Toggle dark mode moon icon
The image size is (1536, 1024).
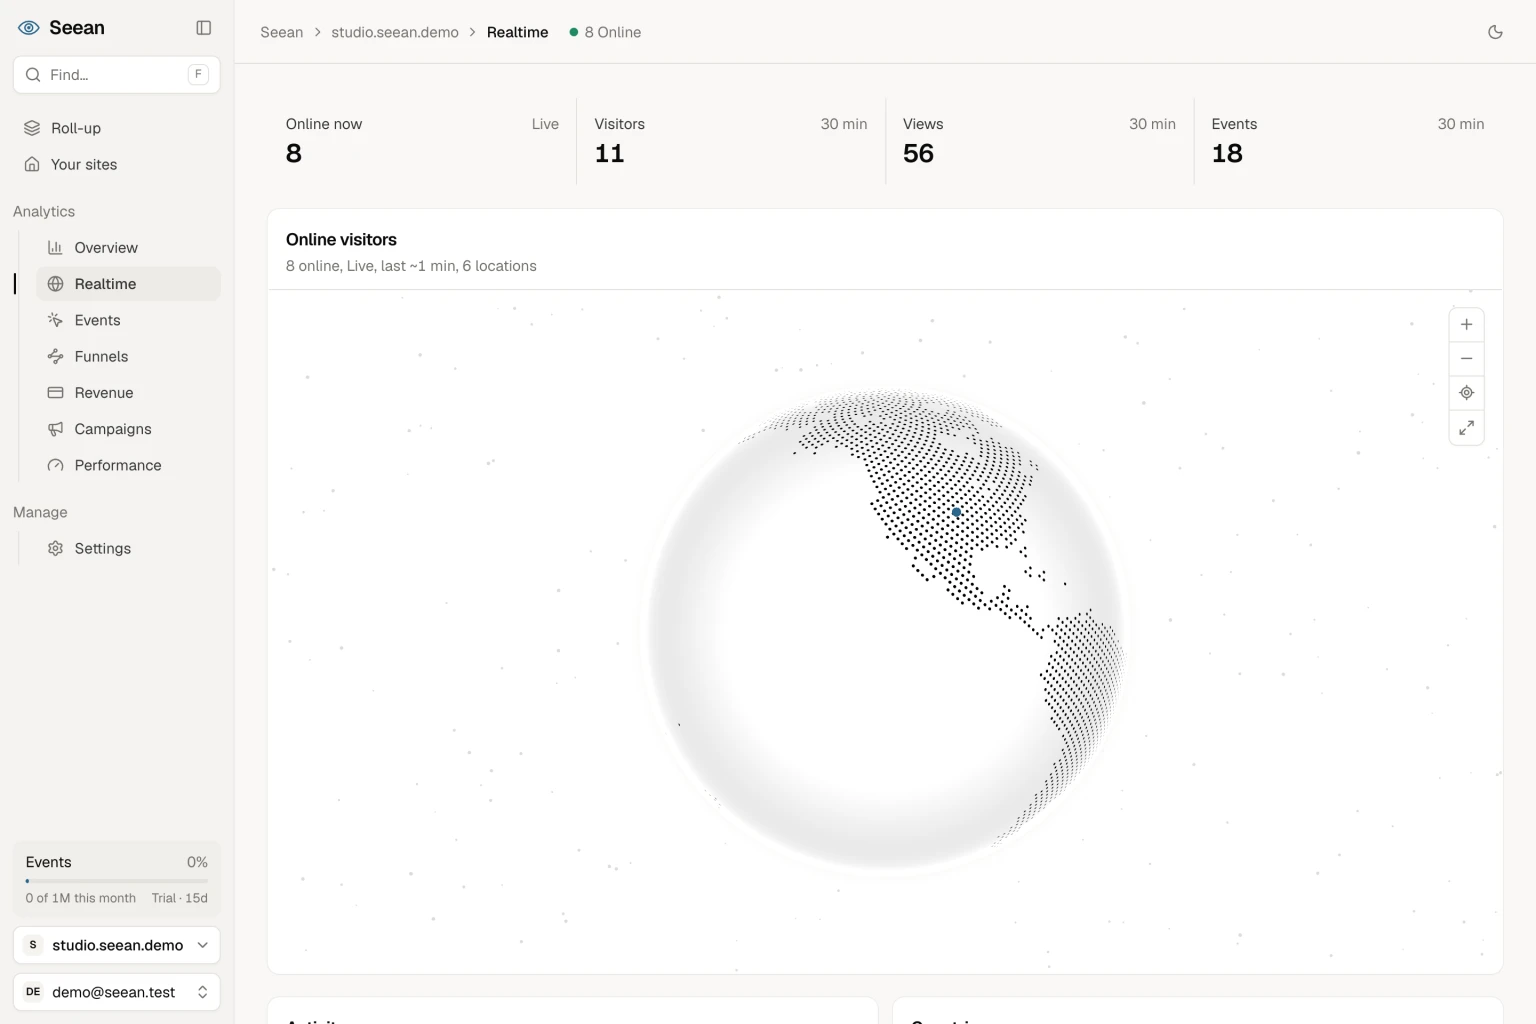[x=1495, y=32]
